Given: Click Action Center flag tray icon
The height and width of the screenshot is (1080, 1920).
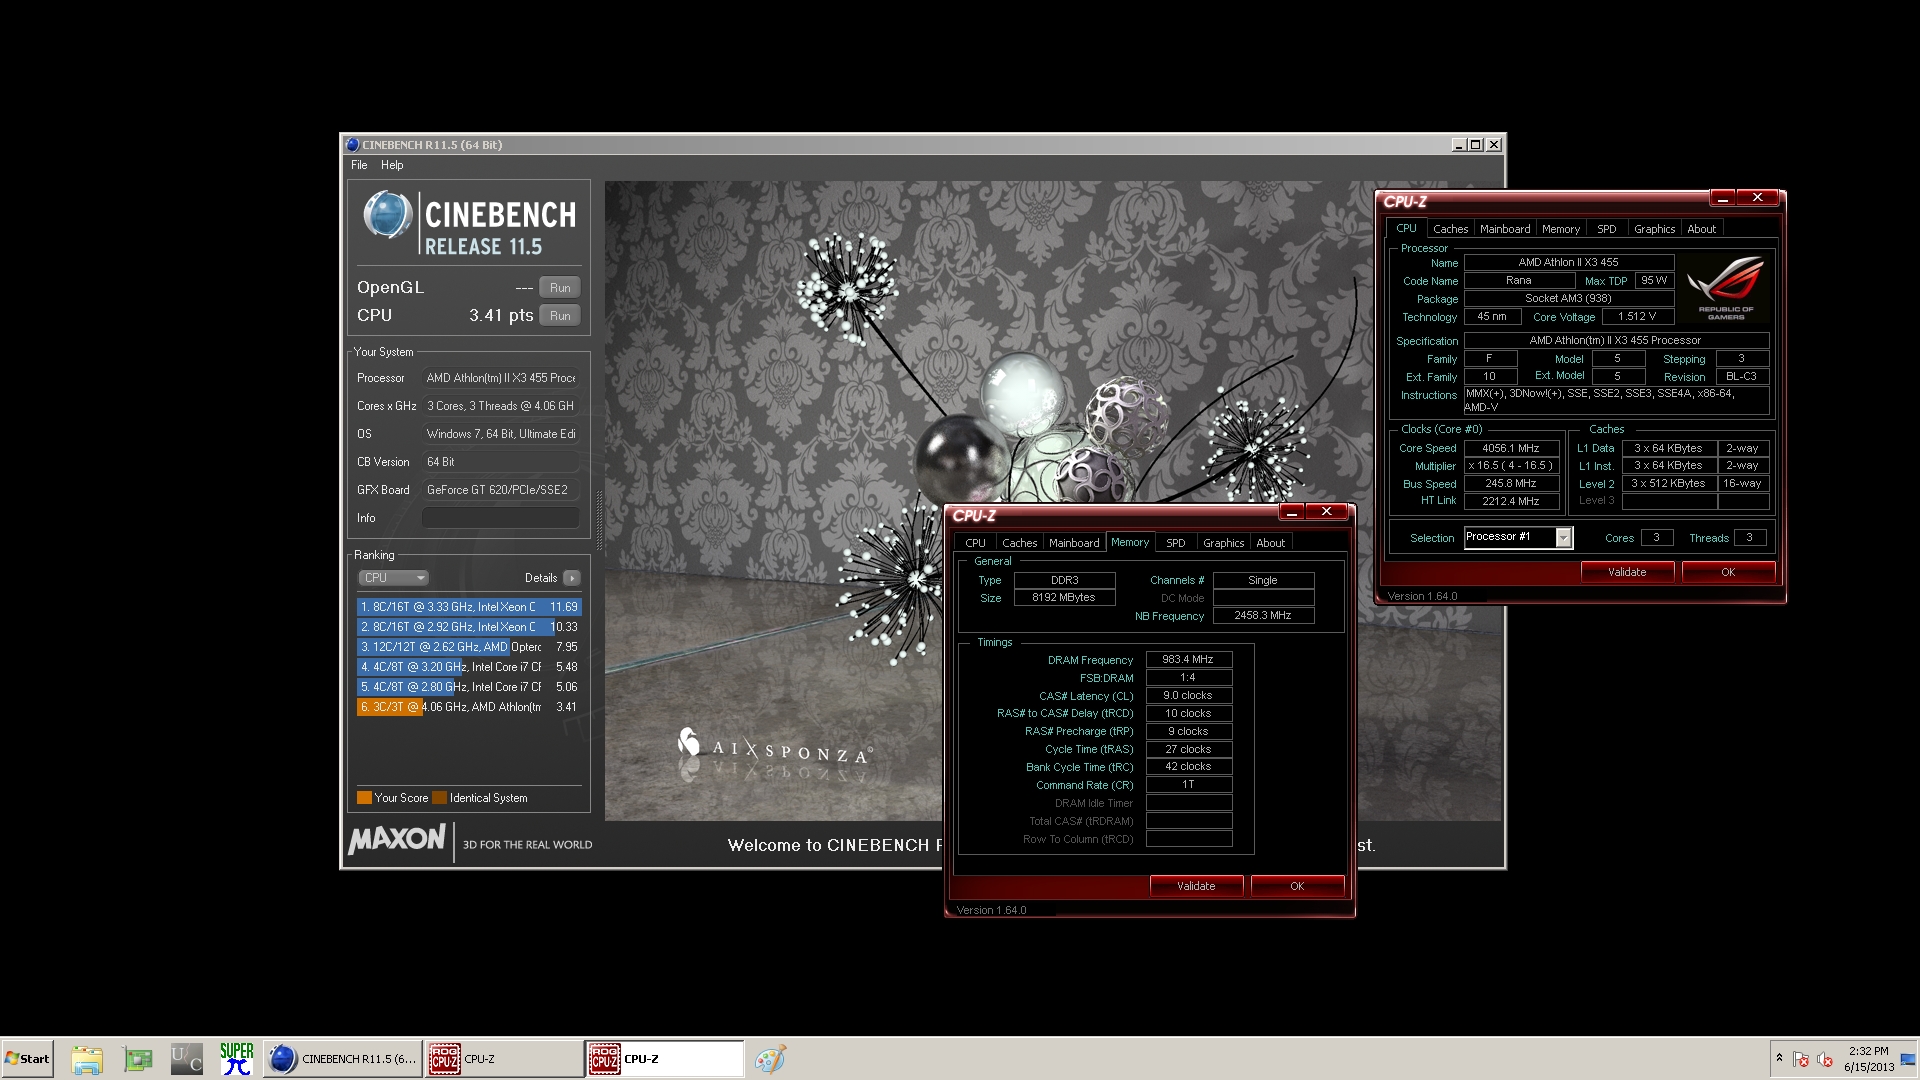Looking at the screenshot, I should pyautogui.click(x=1802, y=1059).
